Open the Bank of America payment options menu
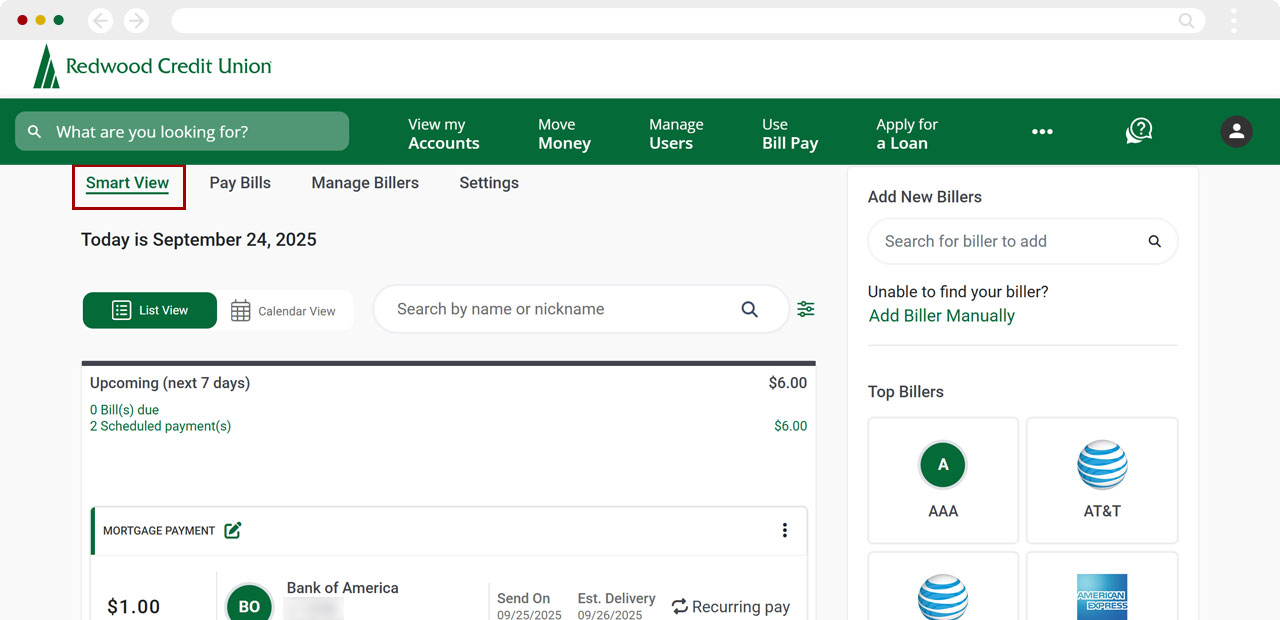Viewport: 1280px width, 620px height. pos(785,530)
